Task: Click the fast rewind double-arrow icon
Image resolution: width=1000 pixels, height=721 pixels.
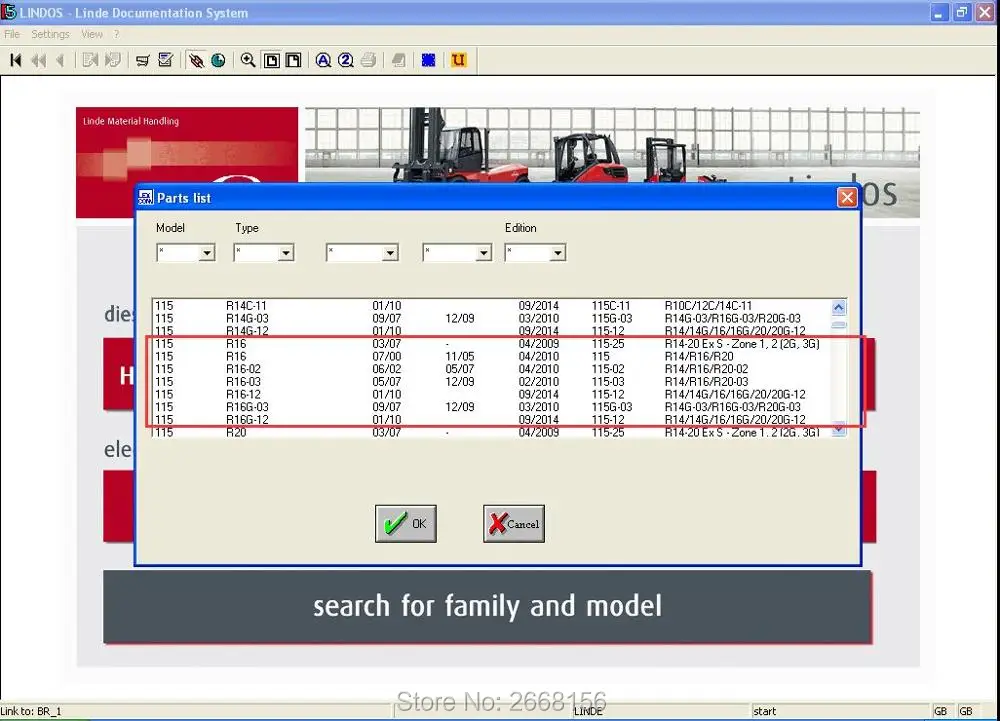Action: click(39, 61)
